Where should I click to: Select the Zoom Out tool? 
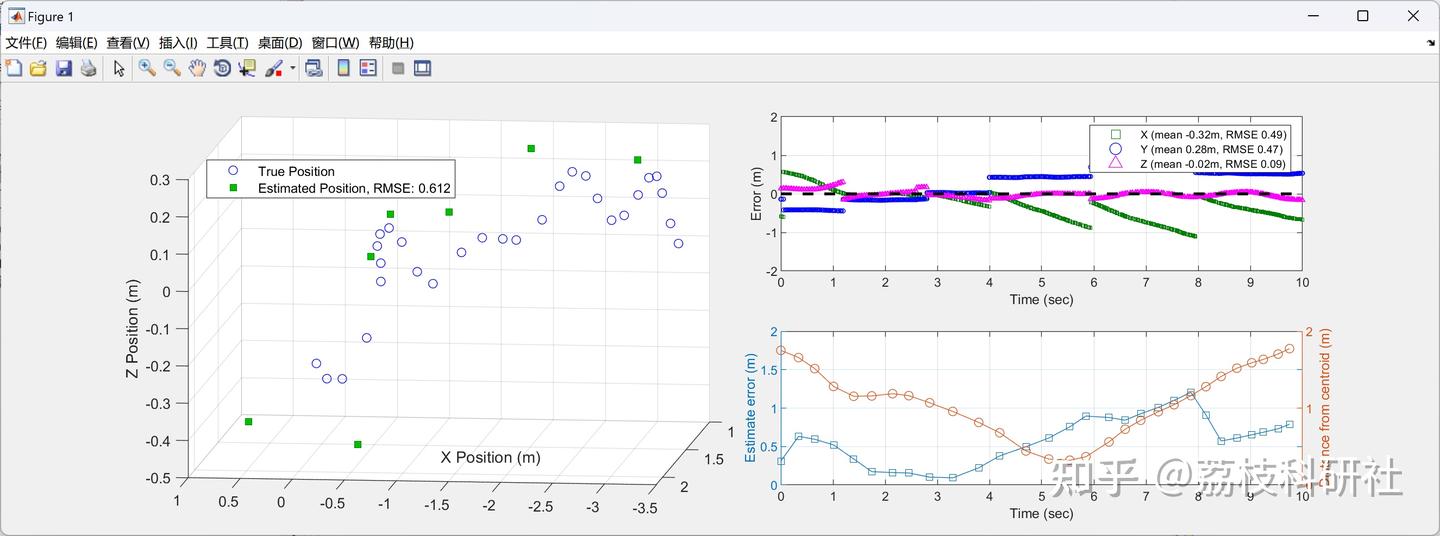click(x=172, y=68)
